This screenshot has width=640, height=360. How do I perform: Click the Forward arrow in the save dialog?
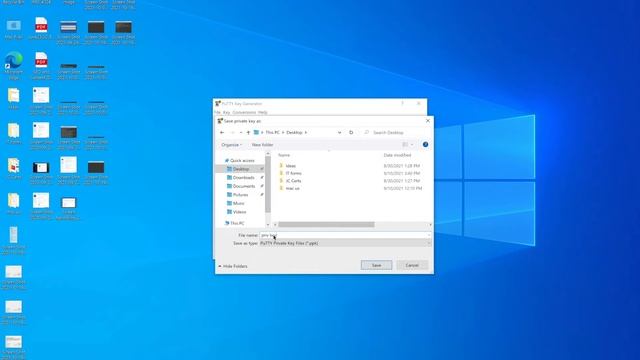tap(232, 133)
